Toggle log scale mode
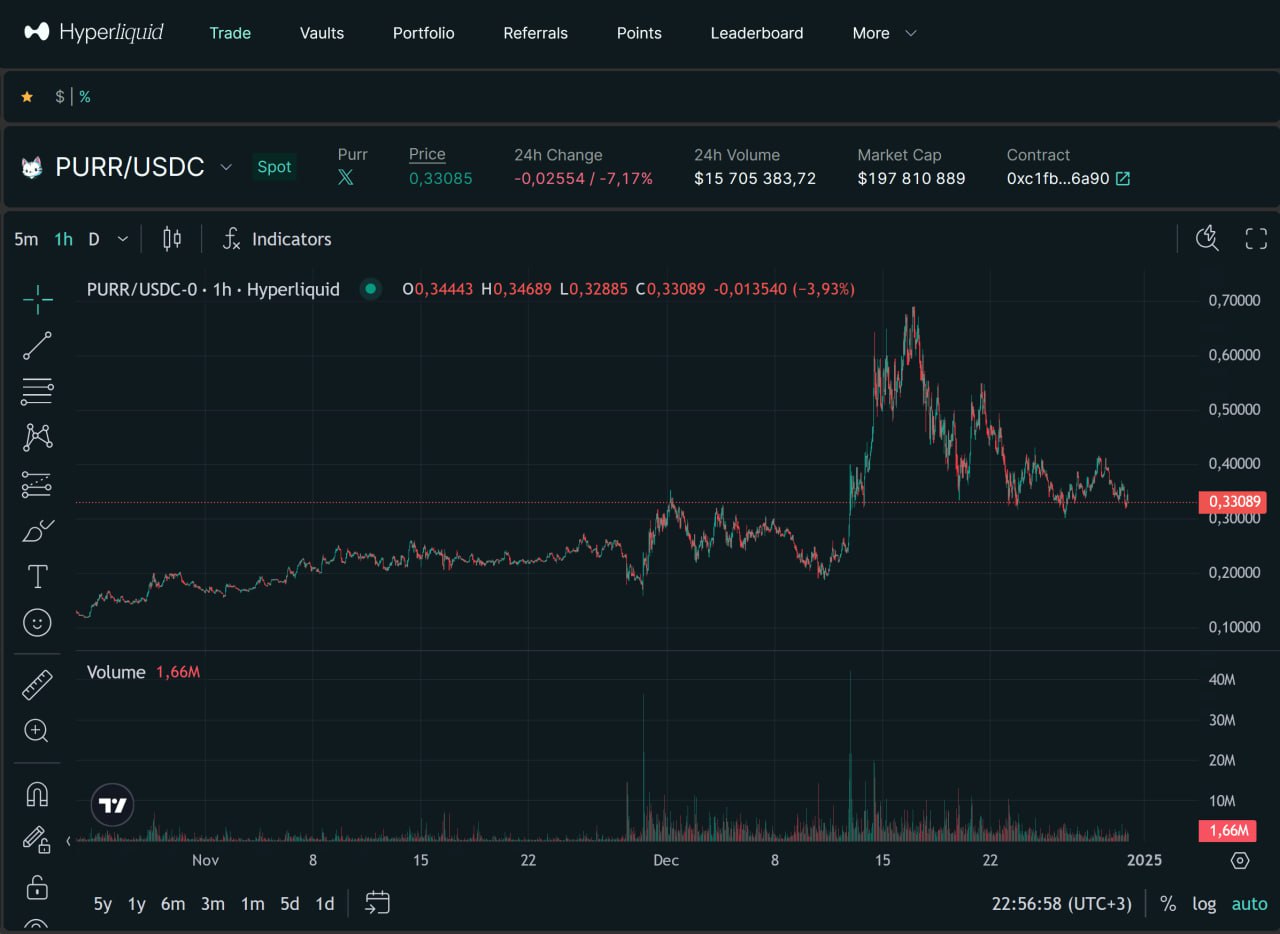Image resolution: width=1280 pixels, height=934 pixels. coord(1204,904)
